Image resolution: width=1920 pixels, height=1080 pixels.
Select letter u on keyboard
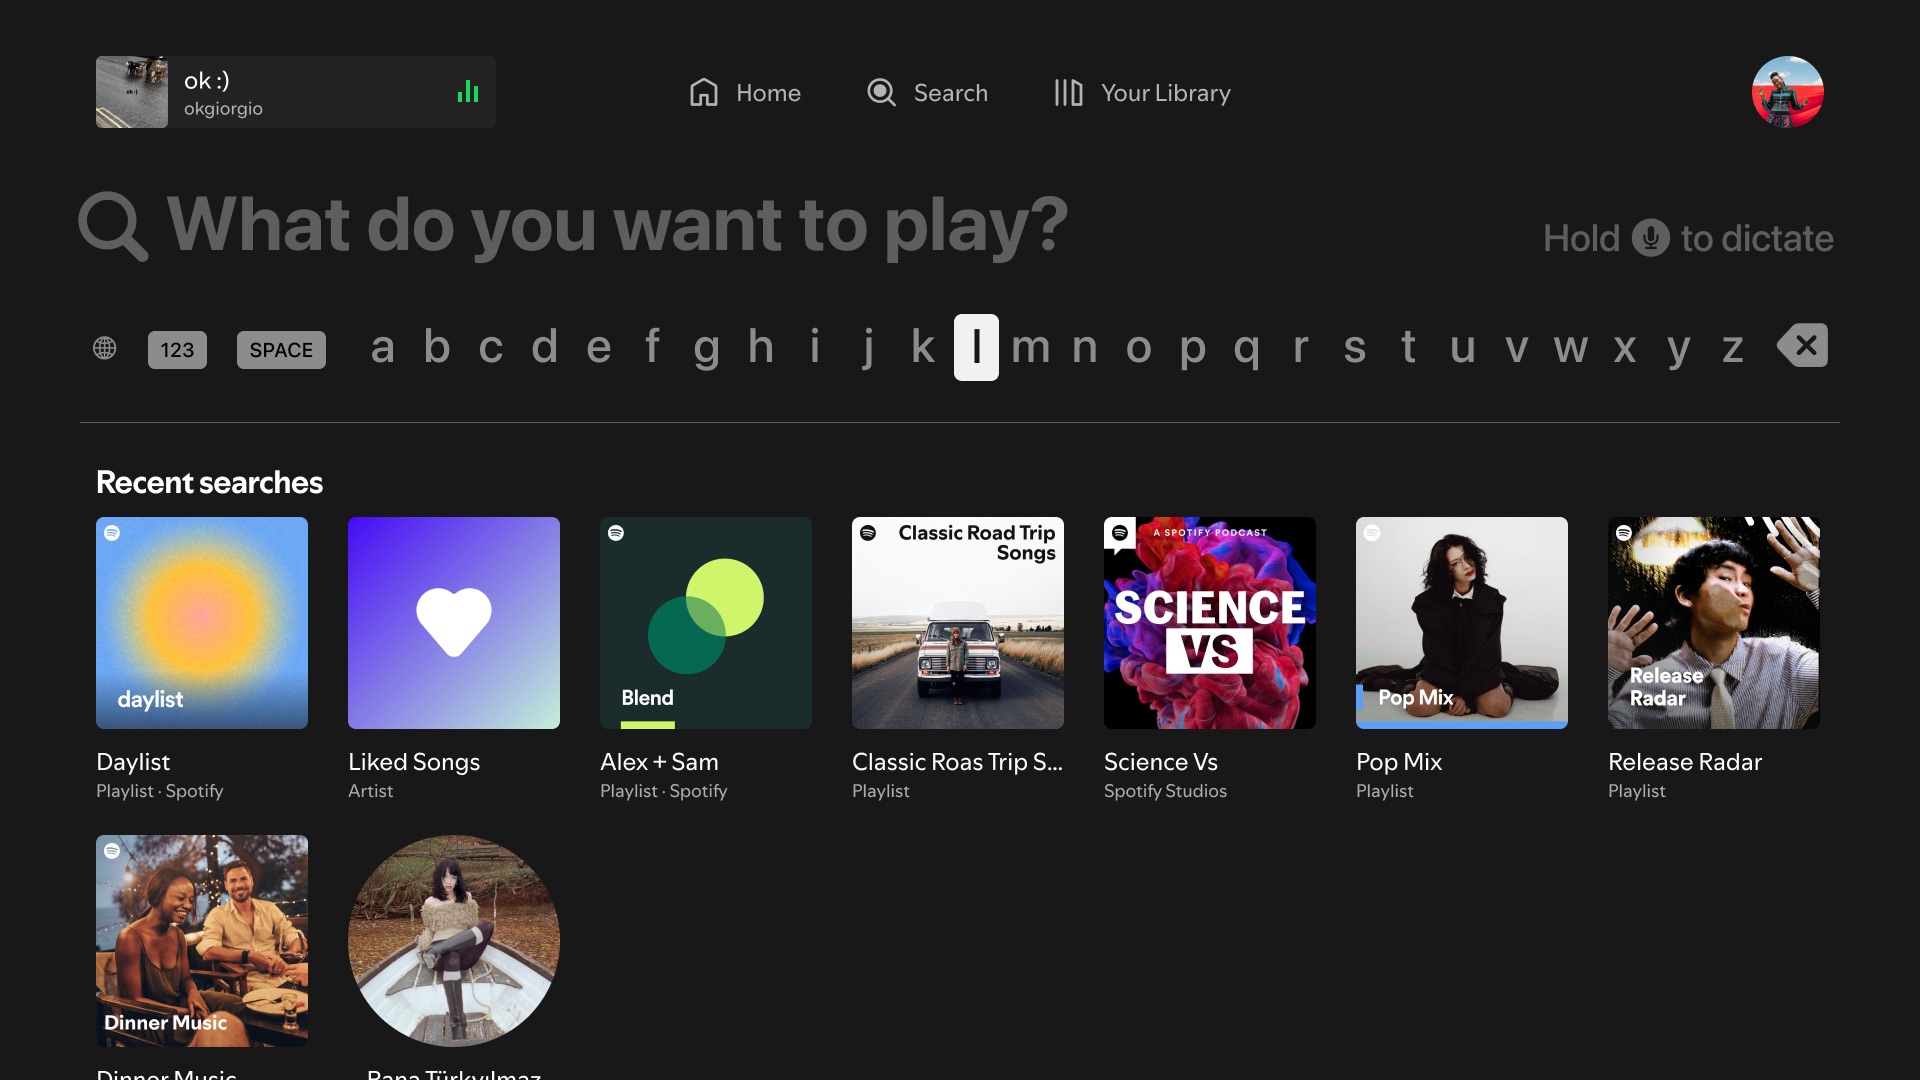tap(1462, 348)
